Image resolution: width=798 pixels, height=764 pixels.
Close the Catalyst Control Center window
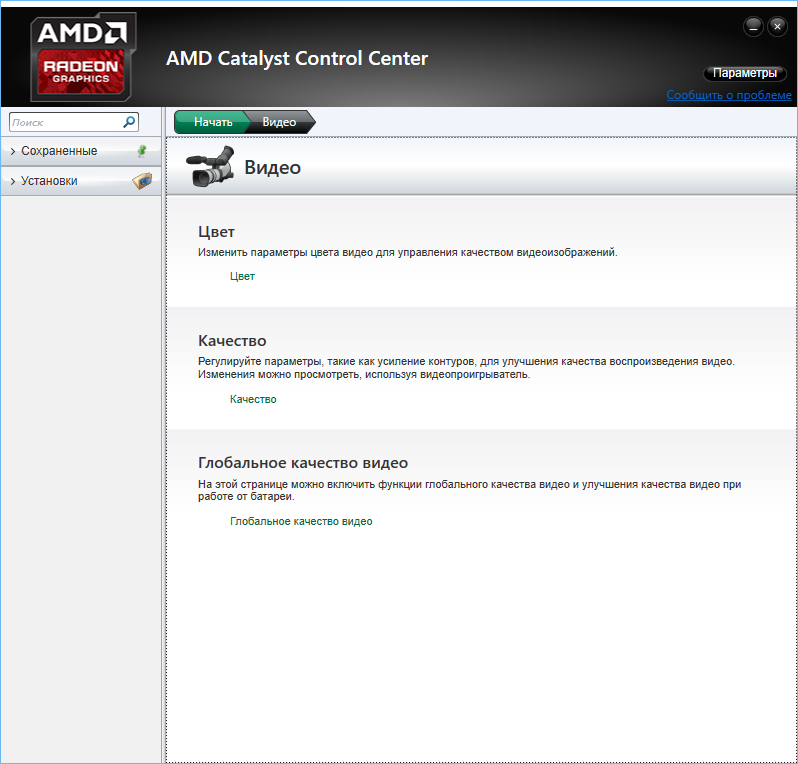coord(777,26)
